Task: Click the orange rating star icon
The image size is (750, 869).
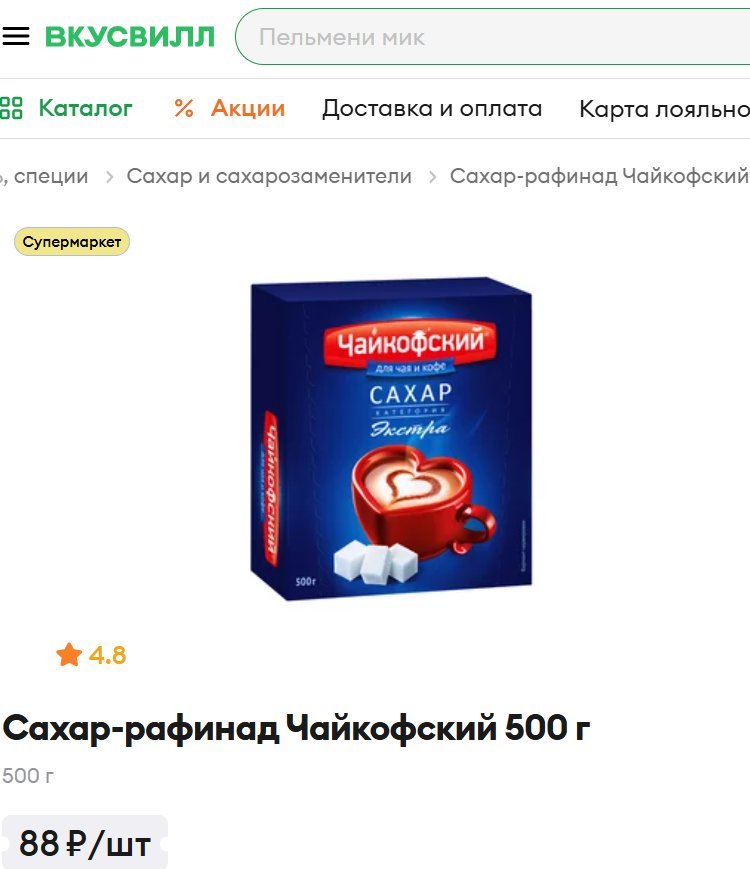Action: (69, 655)
